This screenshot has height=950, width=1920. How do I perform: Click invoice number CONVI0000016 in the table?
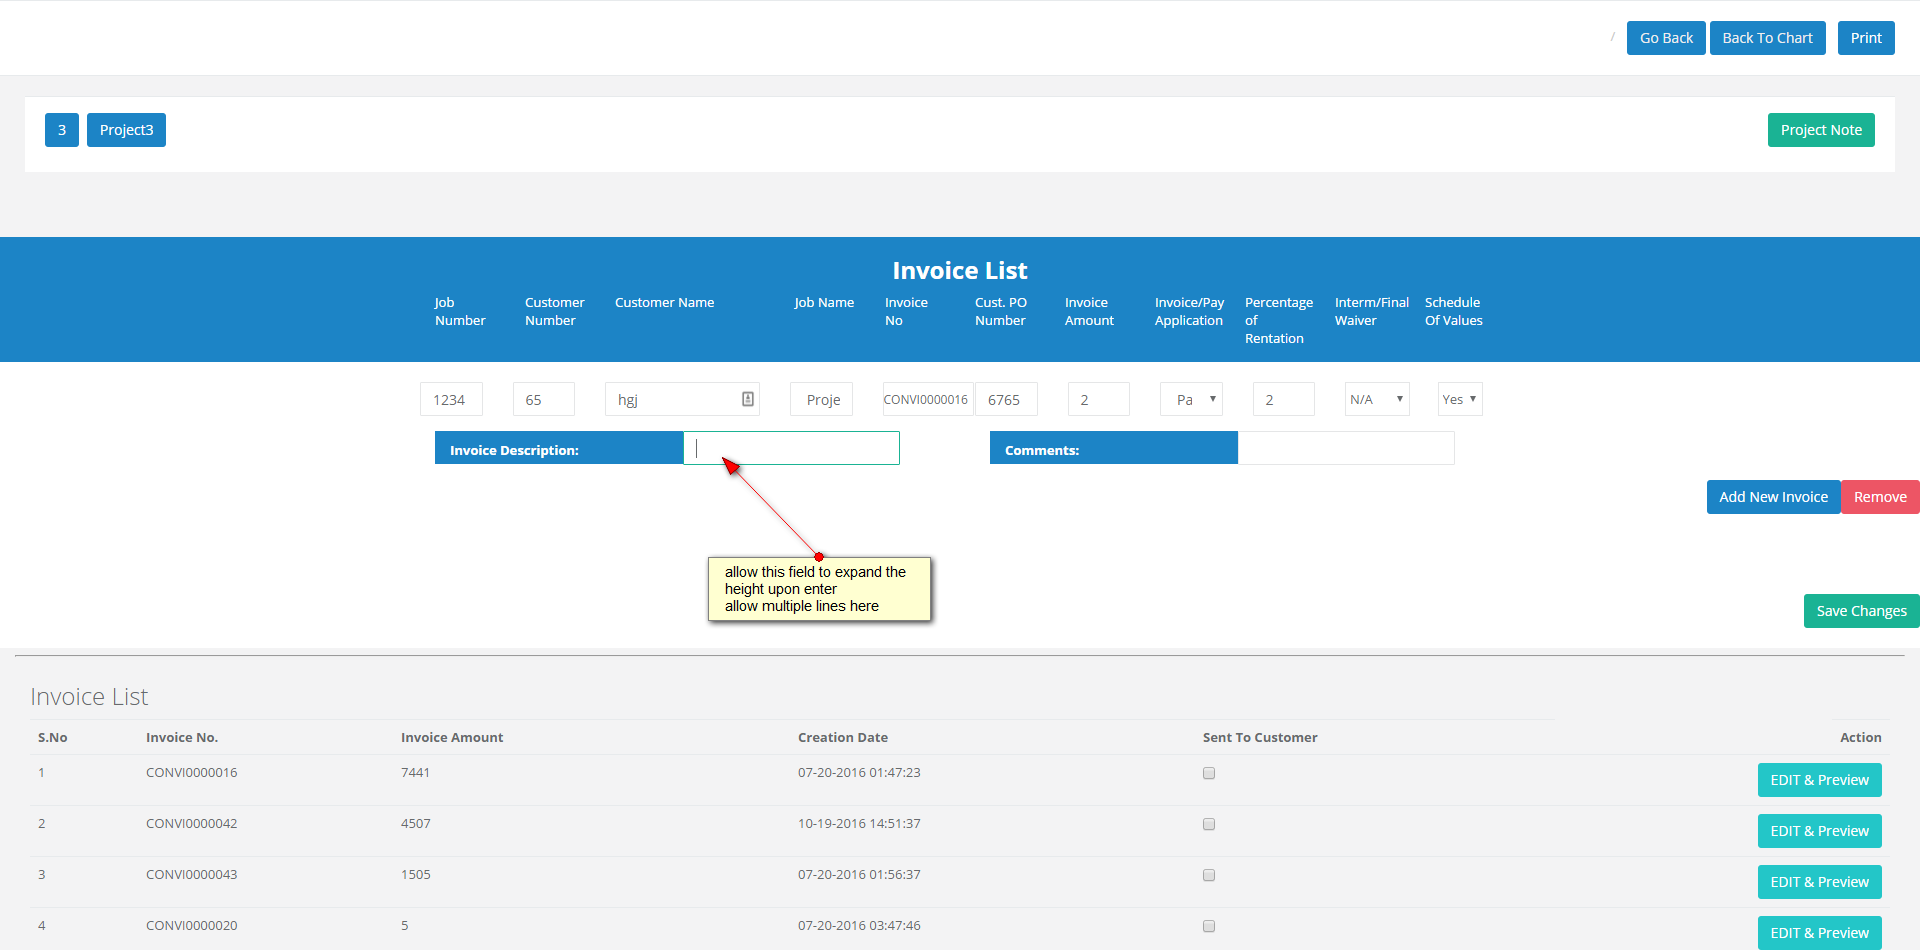coord(192,773)
